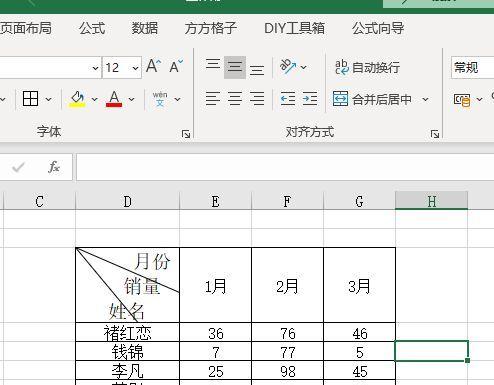
Task: Select the cell with value 45
Action: pyautogui.click(x=359, y=370)
